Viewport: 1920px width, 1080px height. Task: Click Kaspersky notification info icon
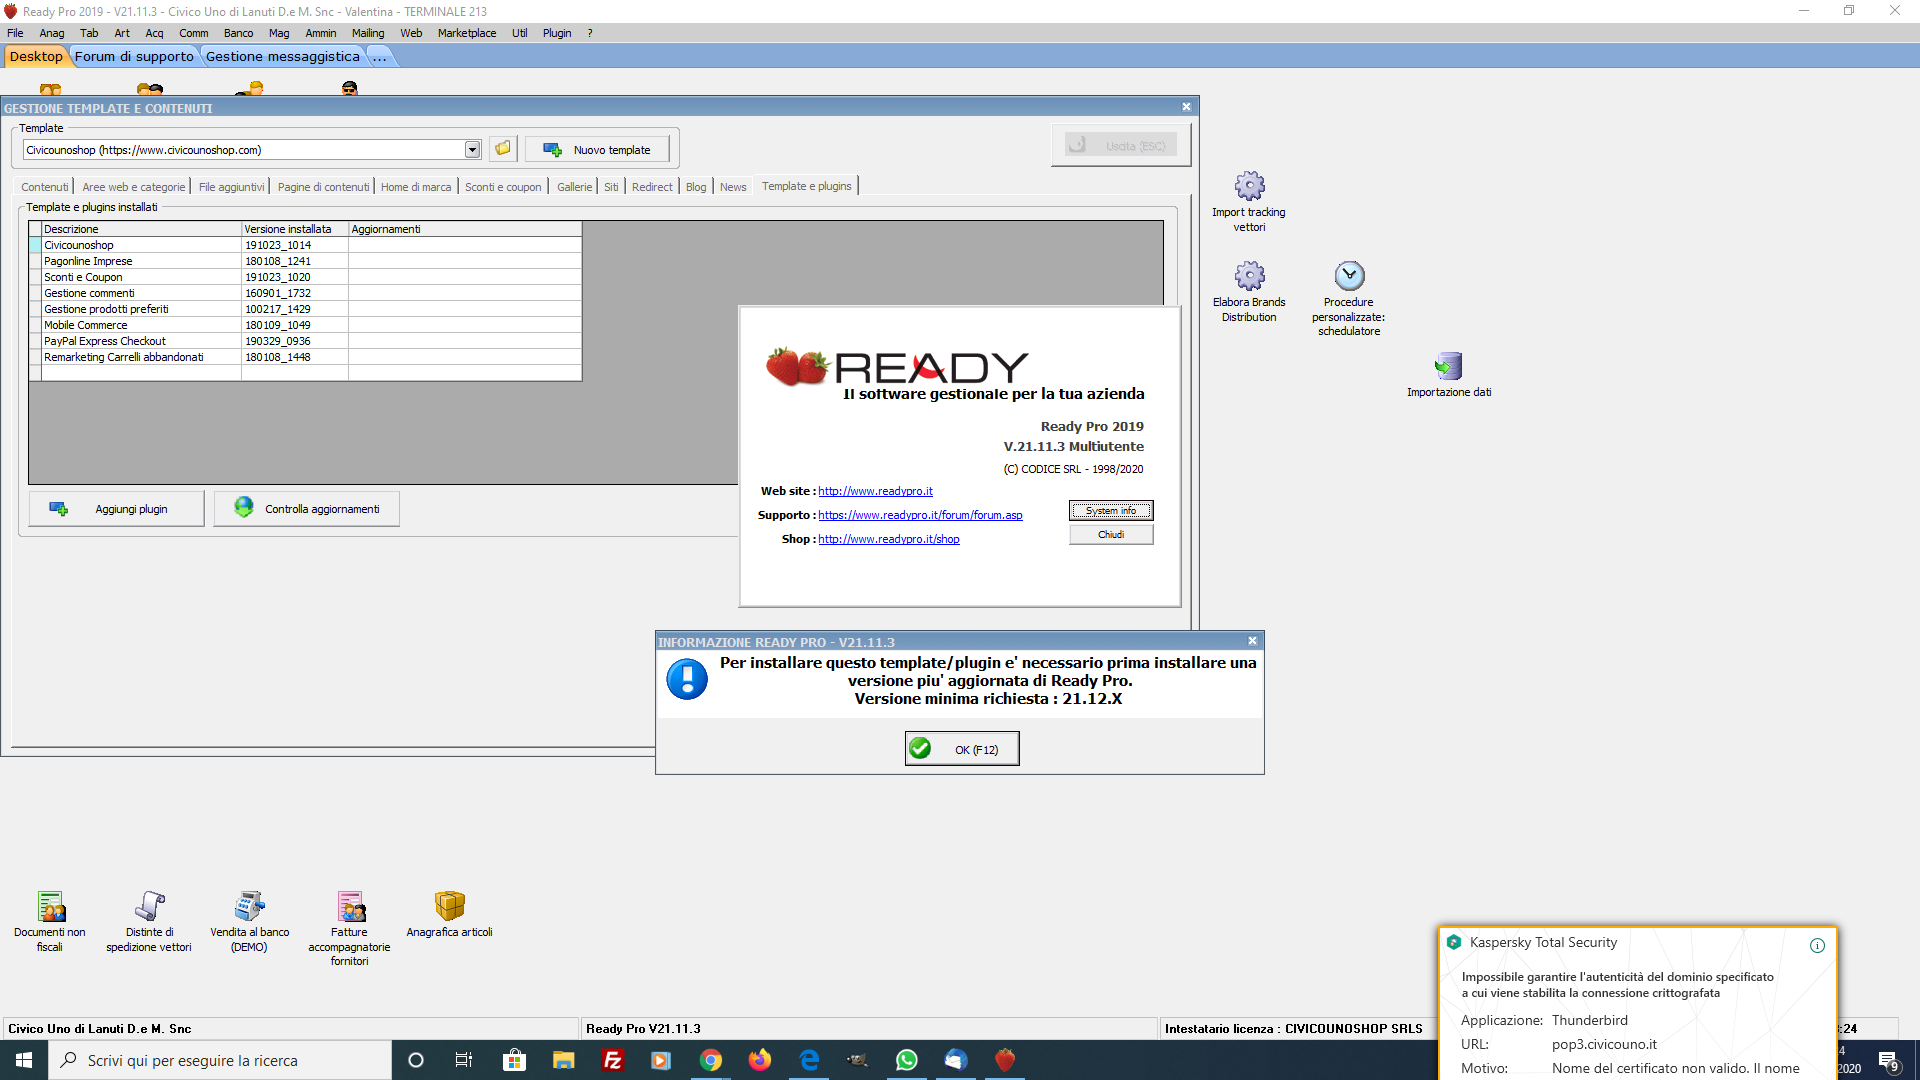[x=1817, y=945]
